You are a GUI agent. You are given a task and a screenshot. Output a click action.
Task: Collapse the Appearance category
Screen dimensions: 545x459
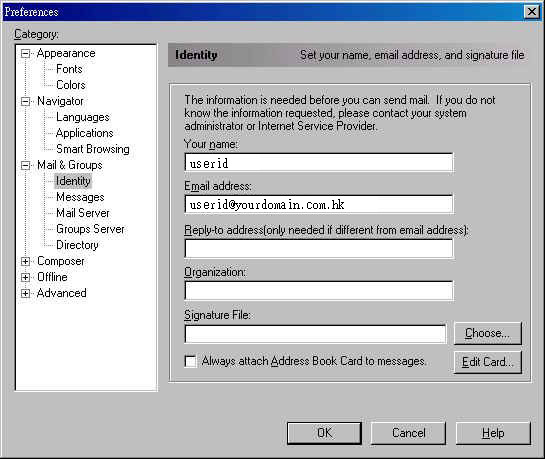point(25,54)
